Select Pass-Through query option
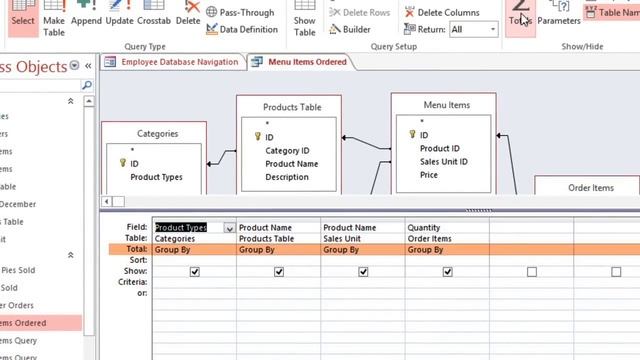 point(240,12)
